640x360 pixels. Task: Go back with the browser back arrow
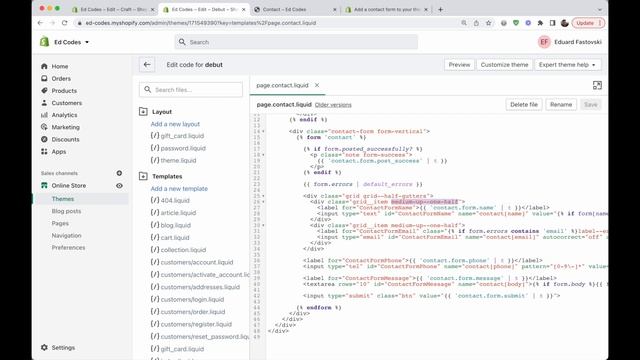coord(40,23)
